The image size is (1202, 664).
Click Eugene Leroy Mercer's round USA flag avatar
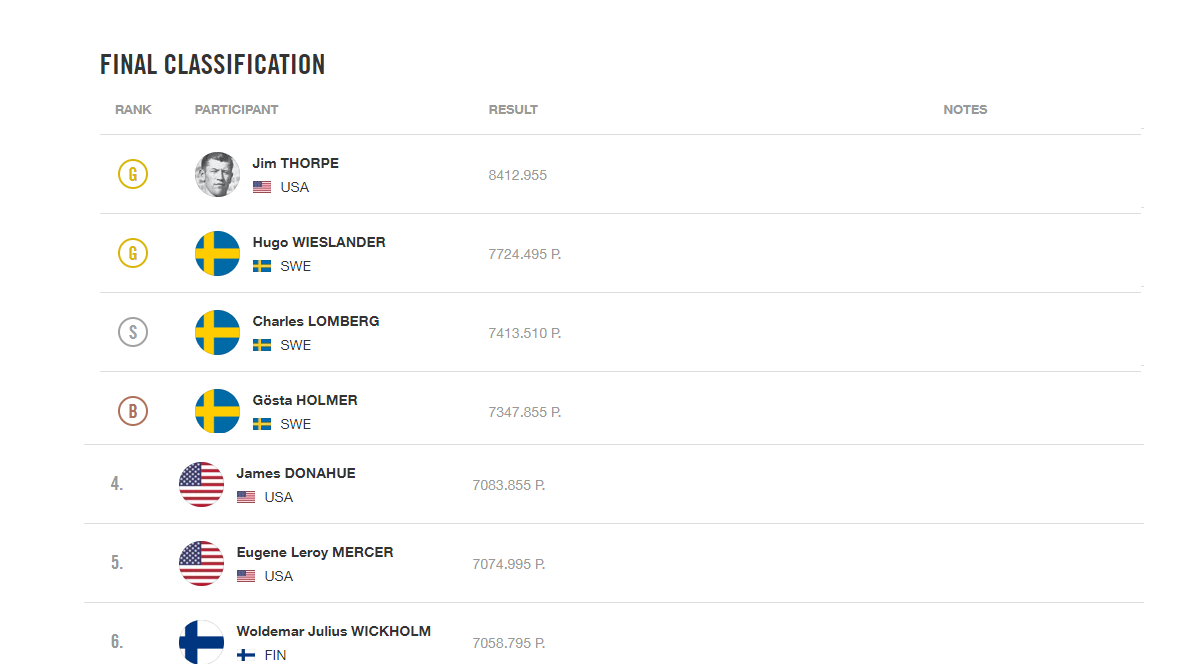(201, 563)
